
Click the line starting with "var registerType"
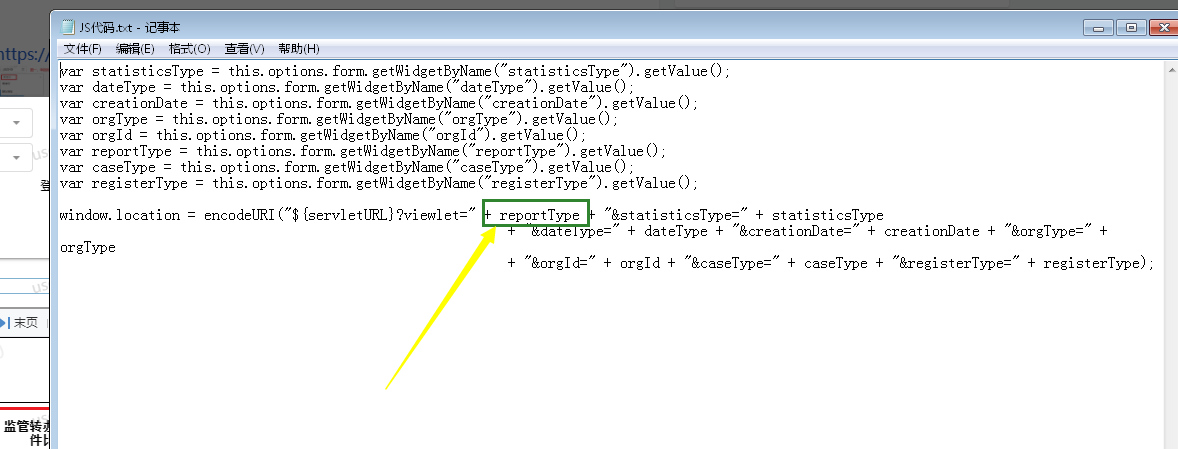coord(379,183)
